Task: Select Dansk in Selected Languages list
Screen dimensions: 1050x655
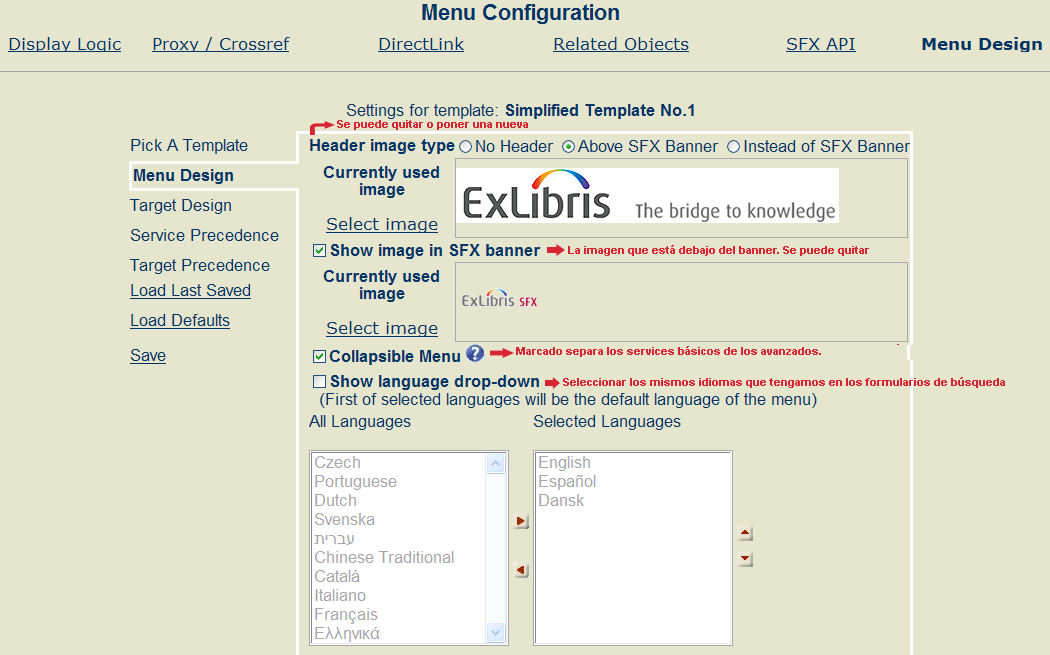Action: (x=561, y=500)
